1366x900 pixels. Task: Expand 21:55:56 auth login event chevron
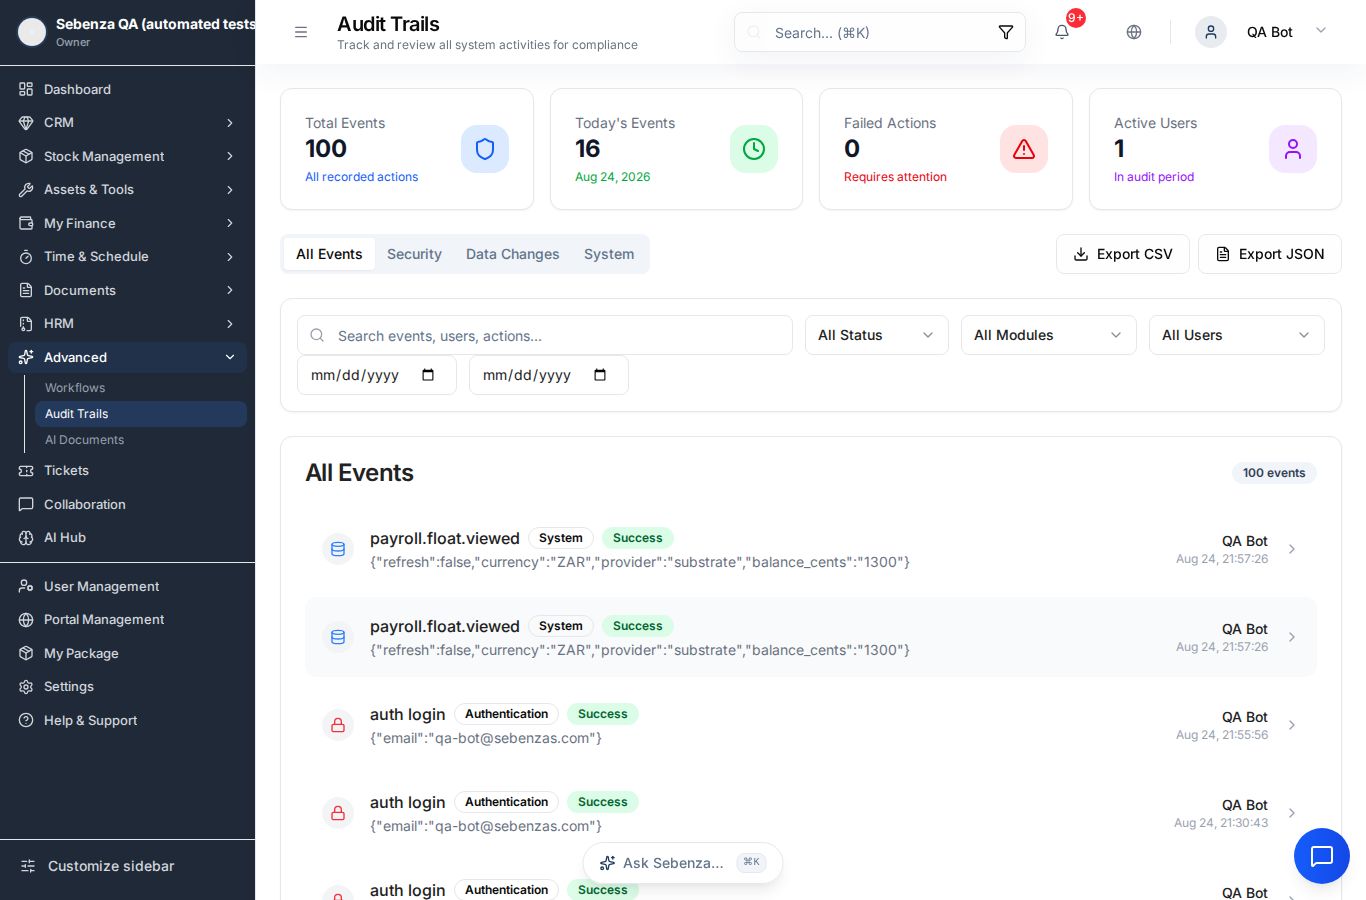(1292, 725)
